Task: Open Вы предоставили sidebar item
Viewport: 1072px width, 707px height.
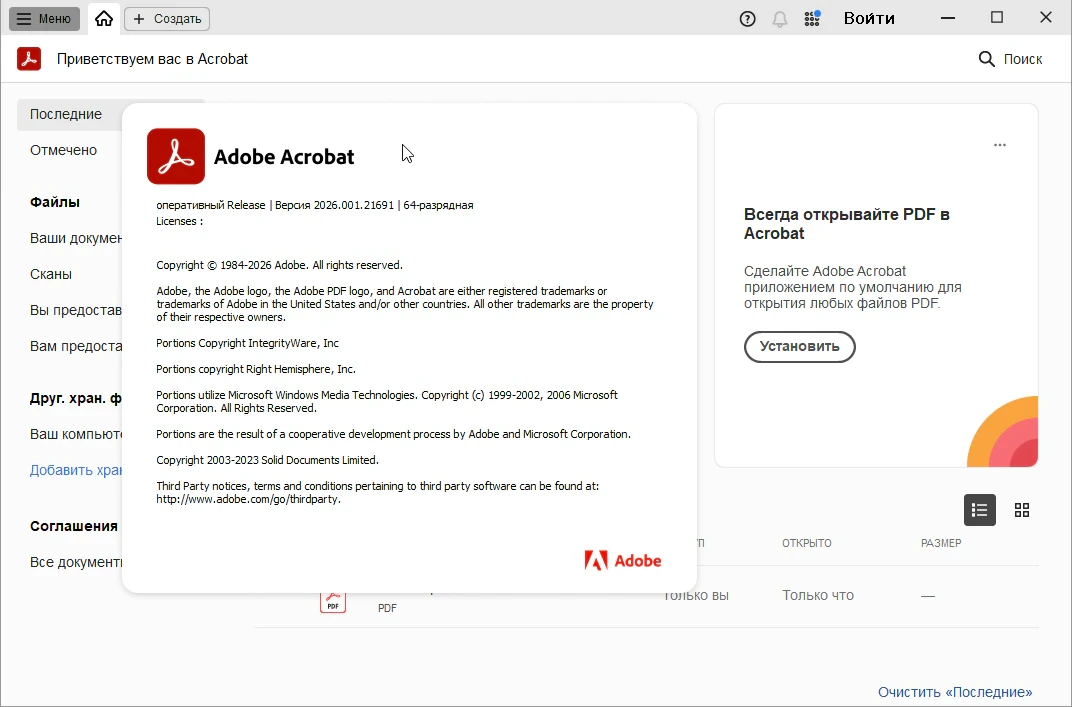Action: click(x=76, y=310)
